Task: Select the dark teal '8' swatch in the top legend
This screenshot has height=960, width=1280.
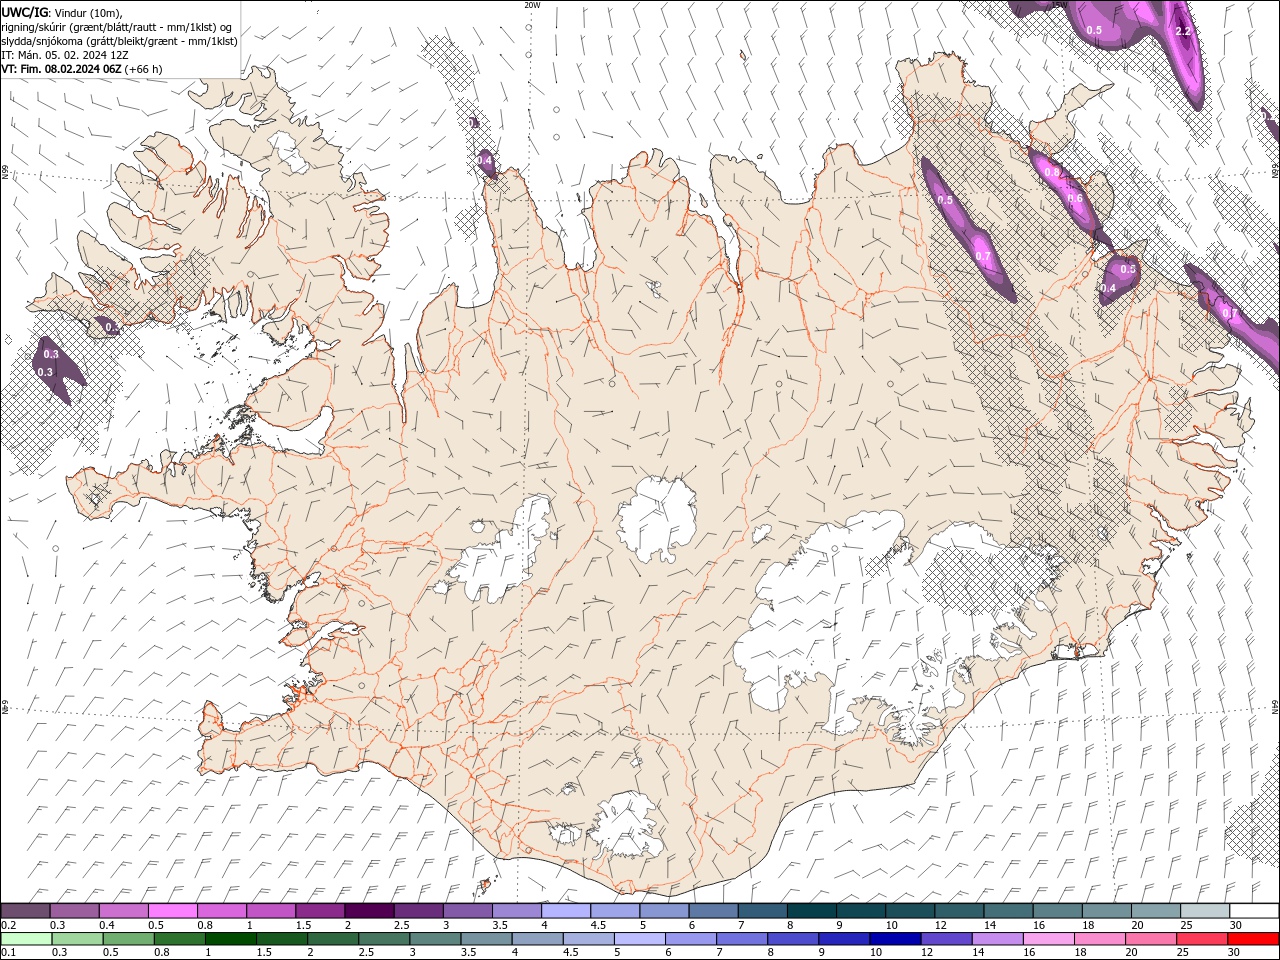Action: [811, 911]
